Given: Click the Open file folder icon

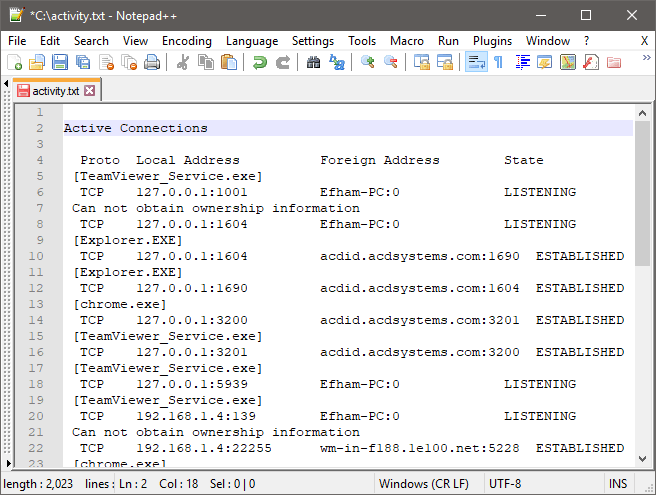Looking at the screenshot, I should click(x=37, y=62).
